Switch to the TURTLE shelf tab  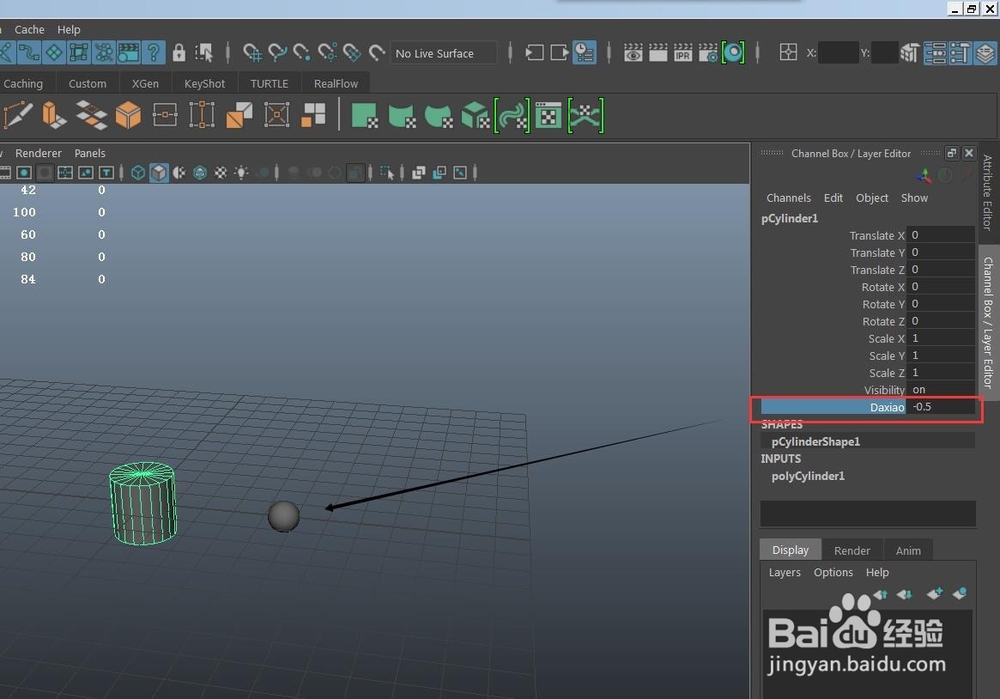point(269,84)
